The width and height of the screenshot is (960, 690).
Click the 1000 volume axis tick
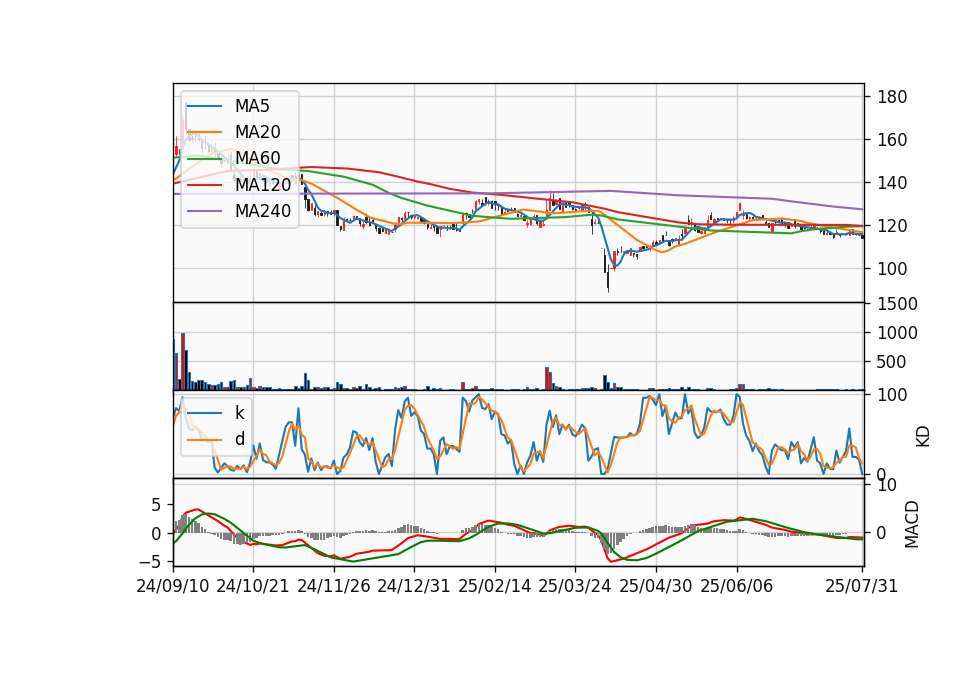pyautogui.click(x=898, y=333)
